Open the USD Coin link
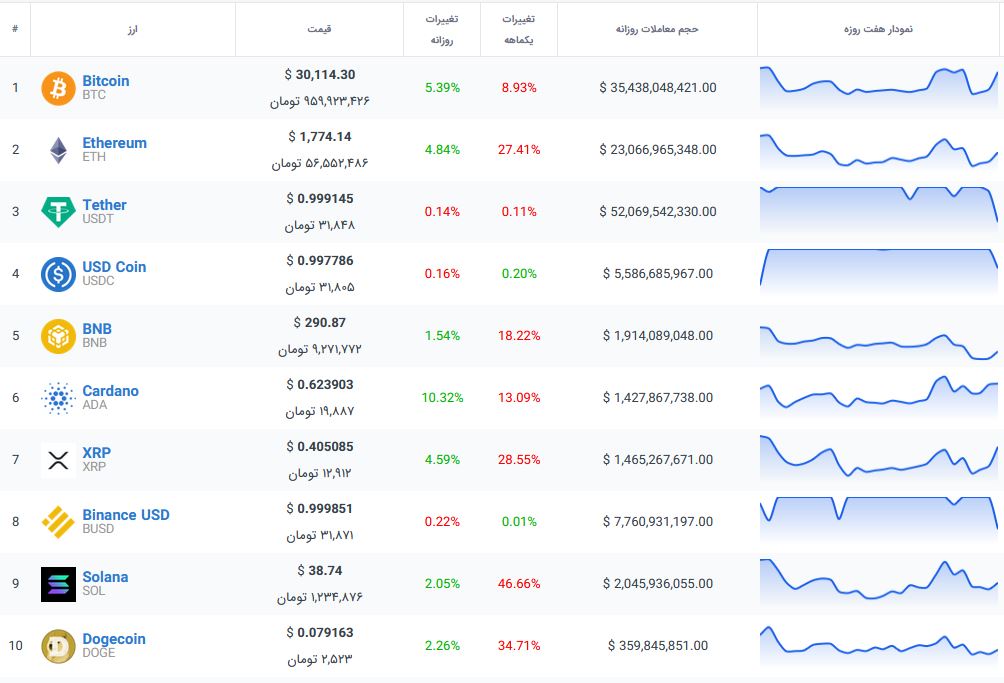Screen dimensions: 1004x683 click(x=114, y=267)
